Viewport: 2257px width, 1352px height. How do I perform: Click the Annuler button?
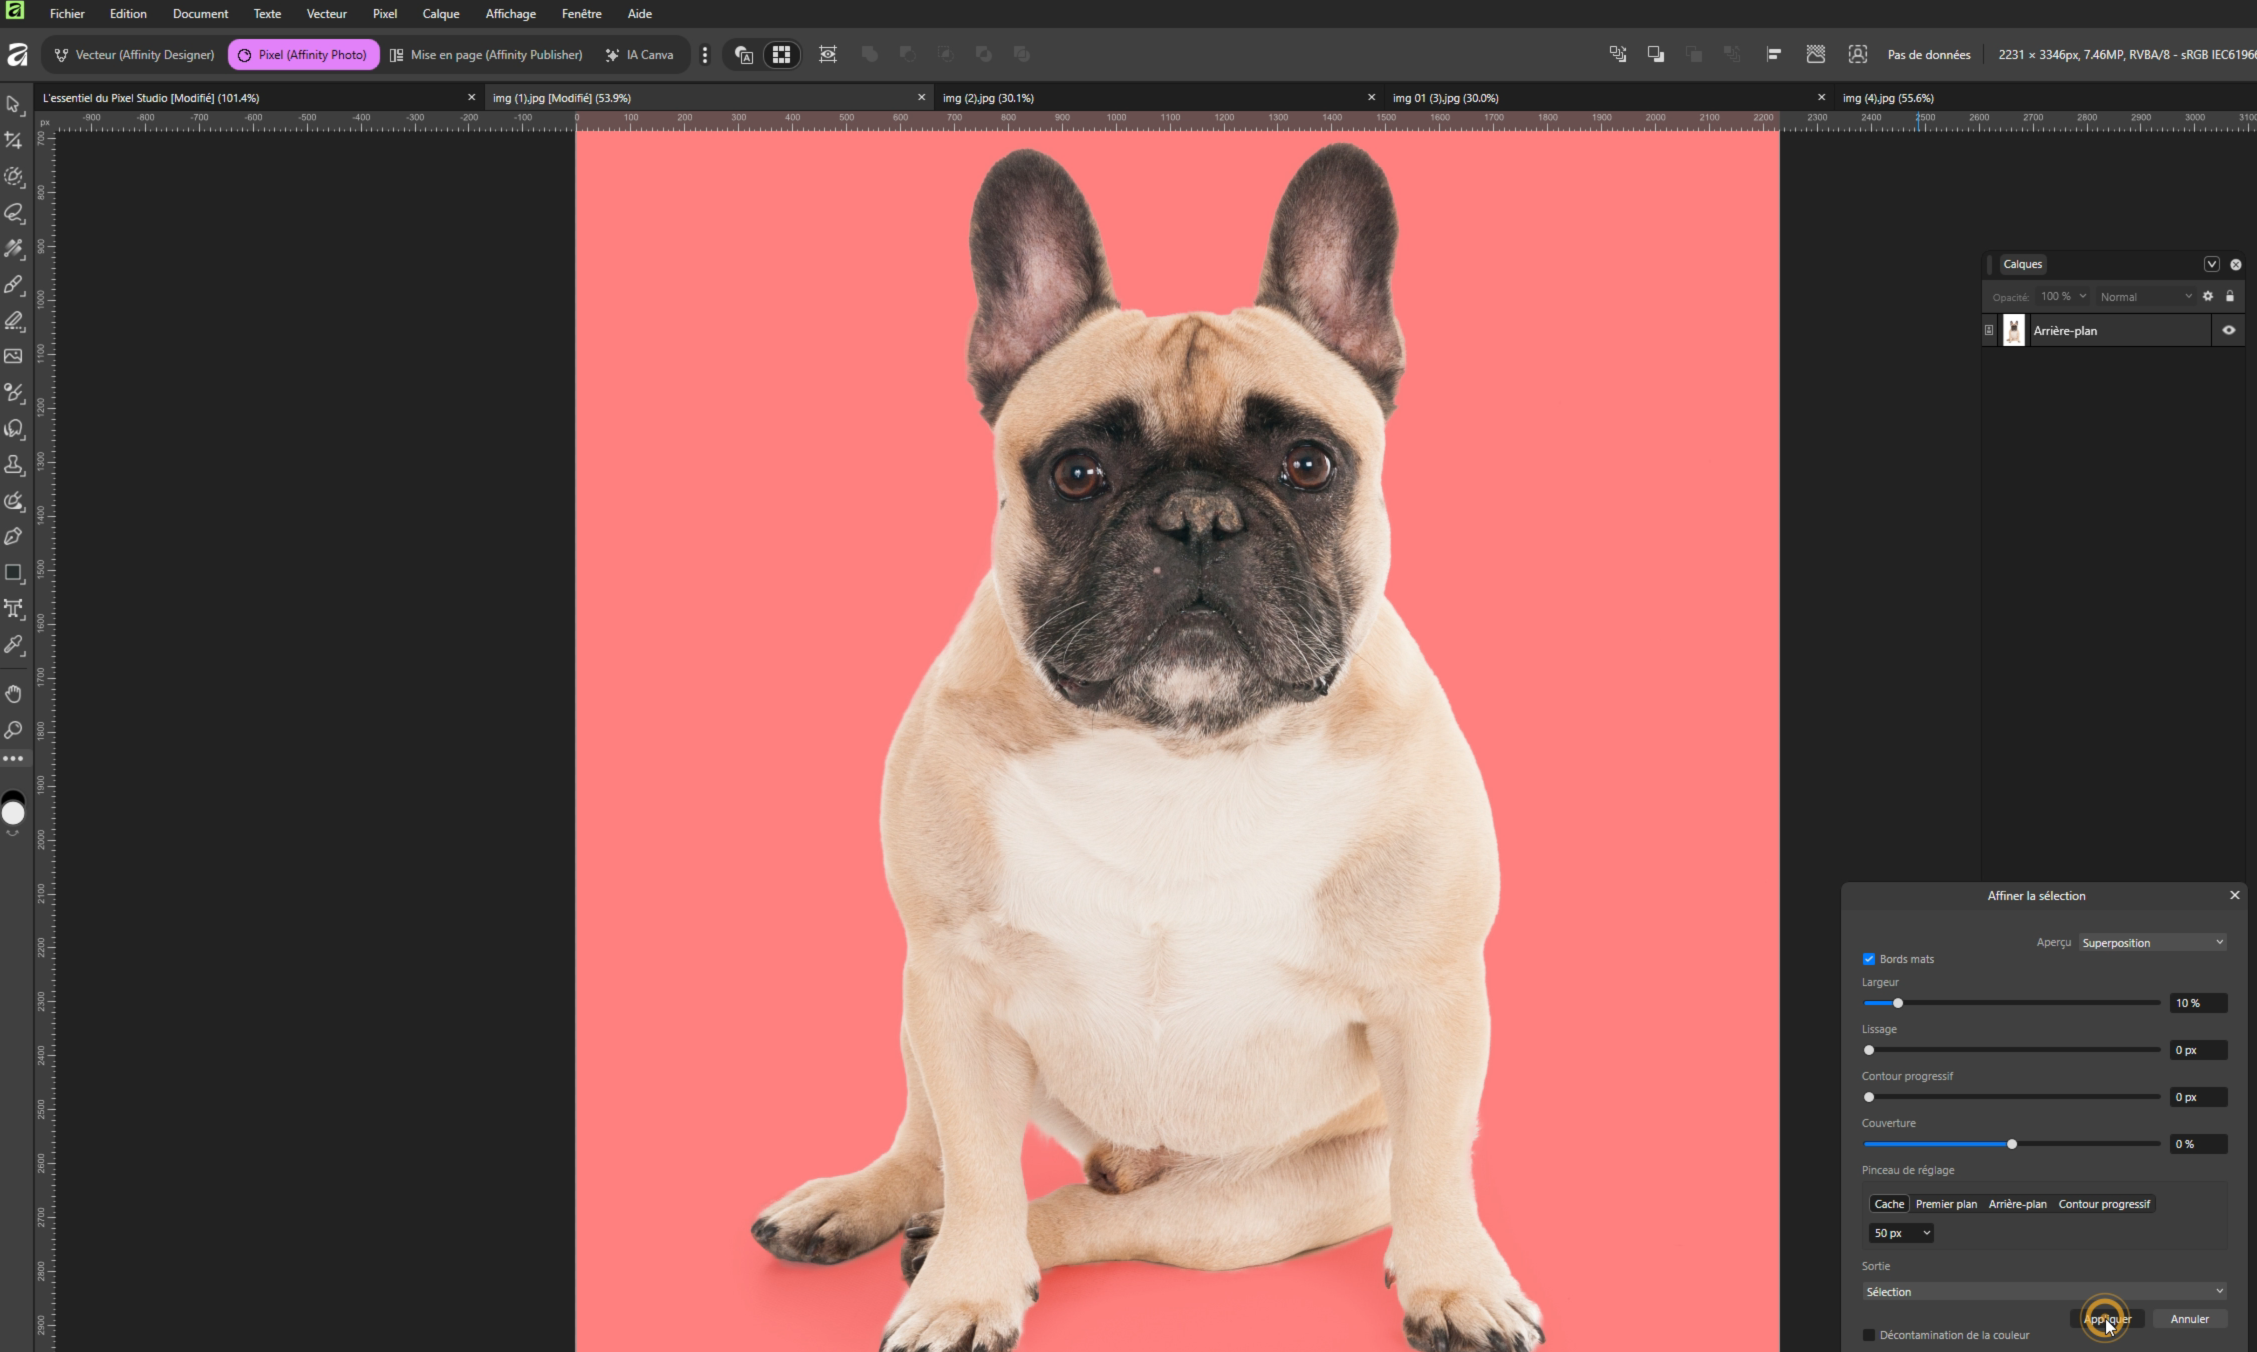pyautogui.click(x=2189, y=1319)
